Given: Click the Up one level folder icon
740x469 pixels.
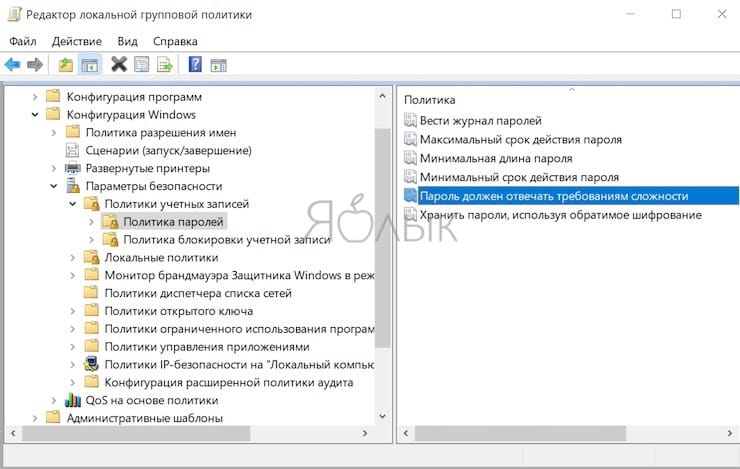Looking at the screenshot, I should tap(65, 65).
